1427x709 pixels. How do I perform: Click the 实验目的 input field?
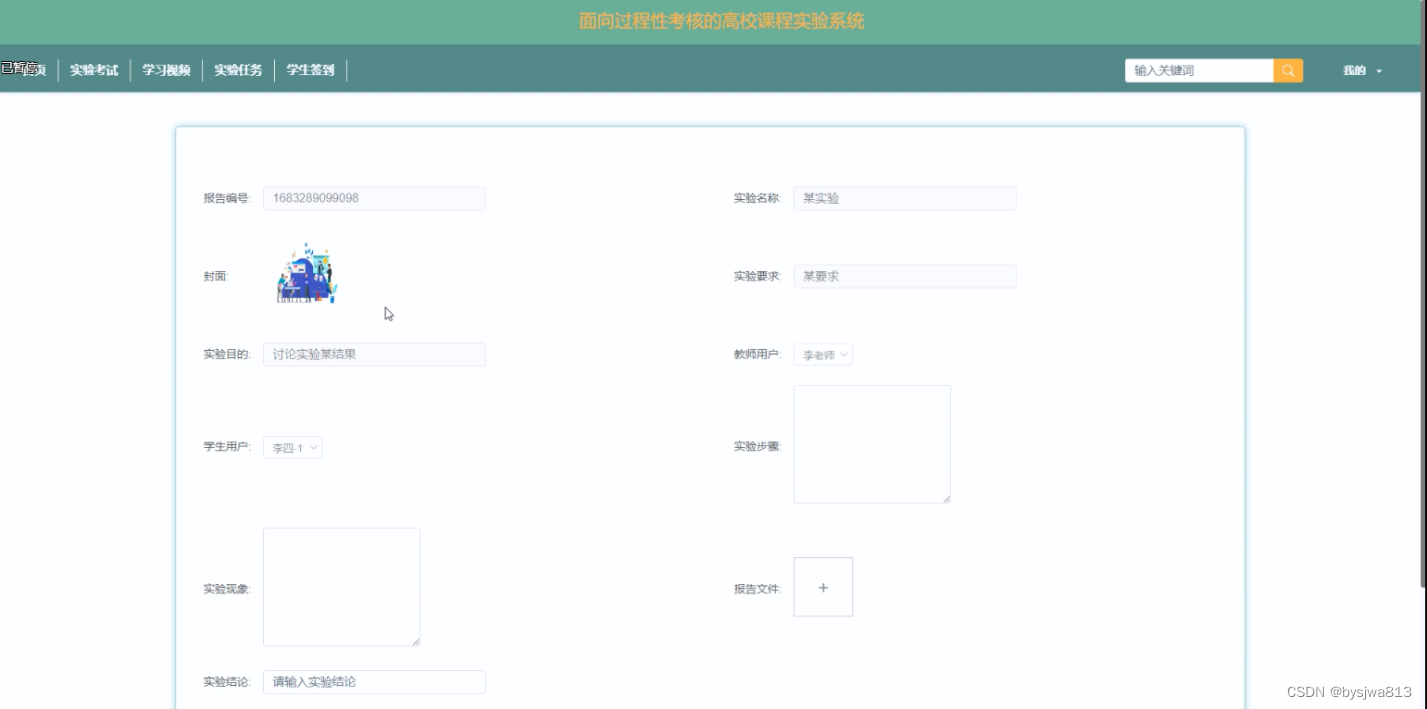pos(374,354)
